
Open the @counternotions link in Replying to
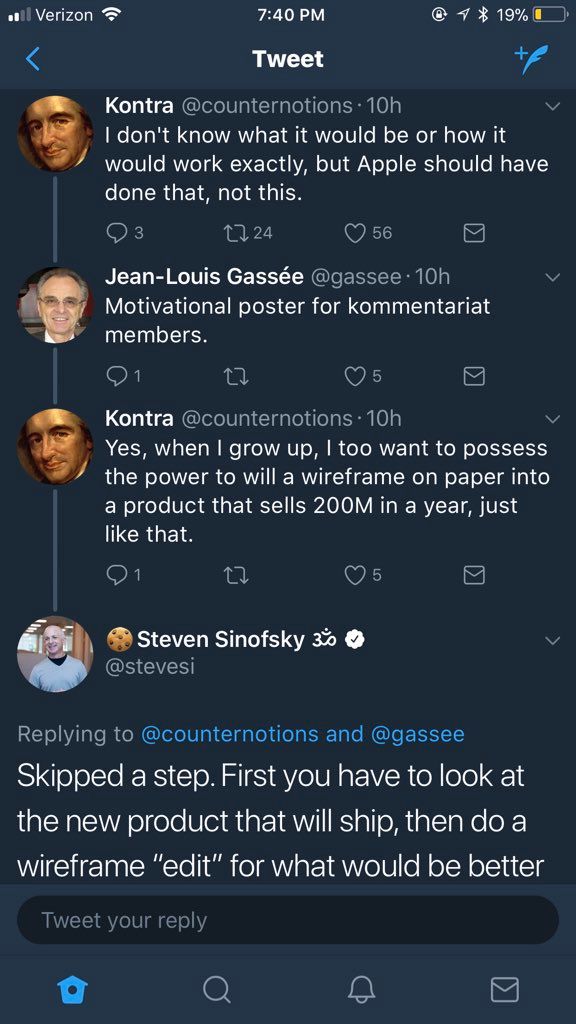[229, 734]
